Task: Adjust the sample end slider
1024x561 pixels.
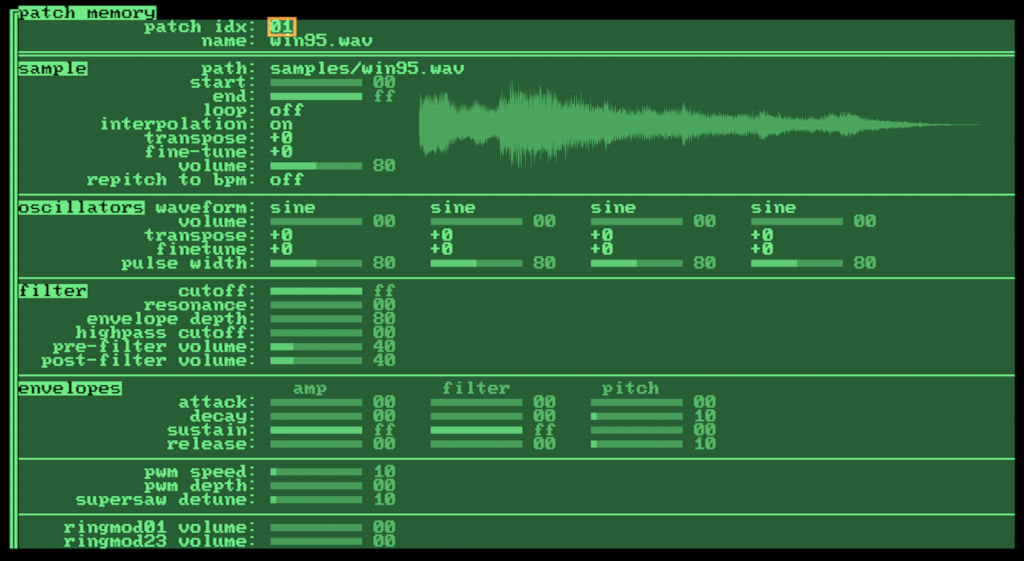Action: click(316, 97)
